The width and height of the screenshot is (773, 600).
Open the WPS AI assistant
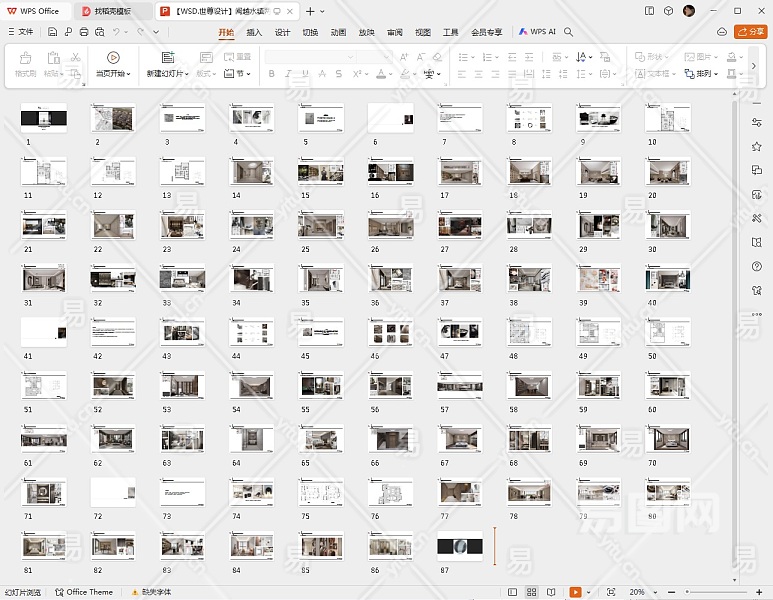(x=537, y=32)
